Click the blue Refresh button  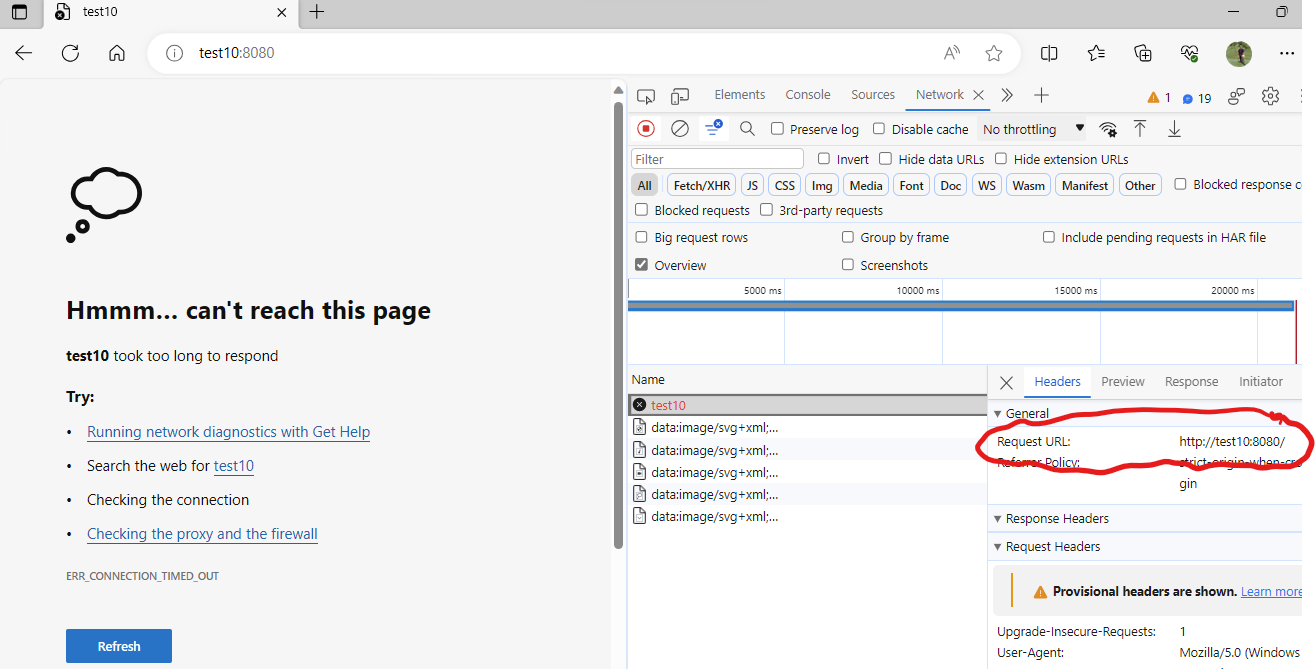coord(119,646)
